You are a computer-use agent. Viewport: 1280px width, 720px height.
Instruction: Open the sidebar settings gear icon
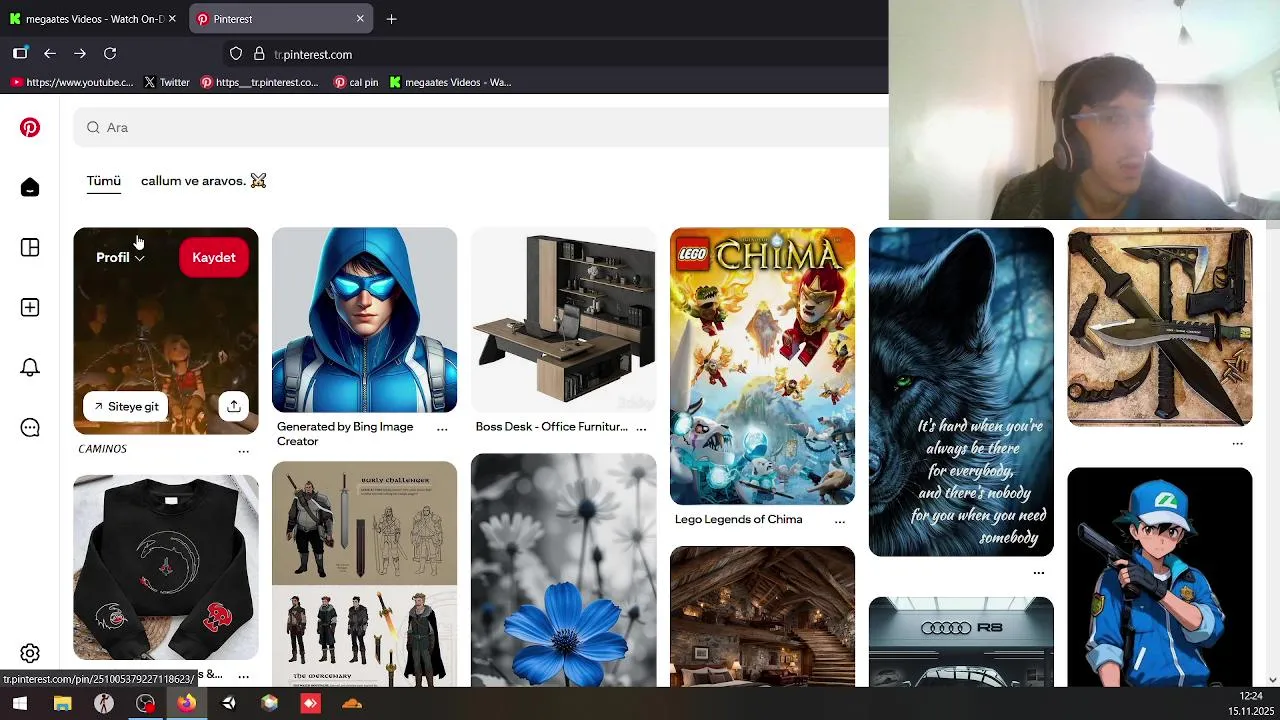point(30,653)
